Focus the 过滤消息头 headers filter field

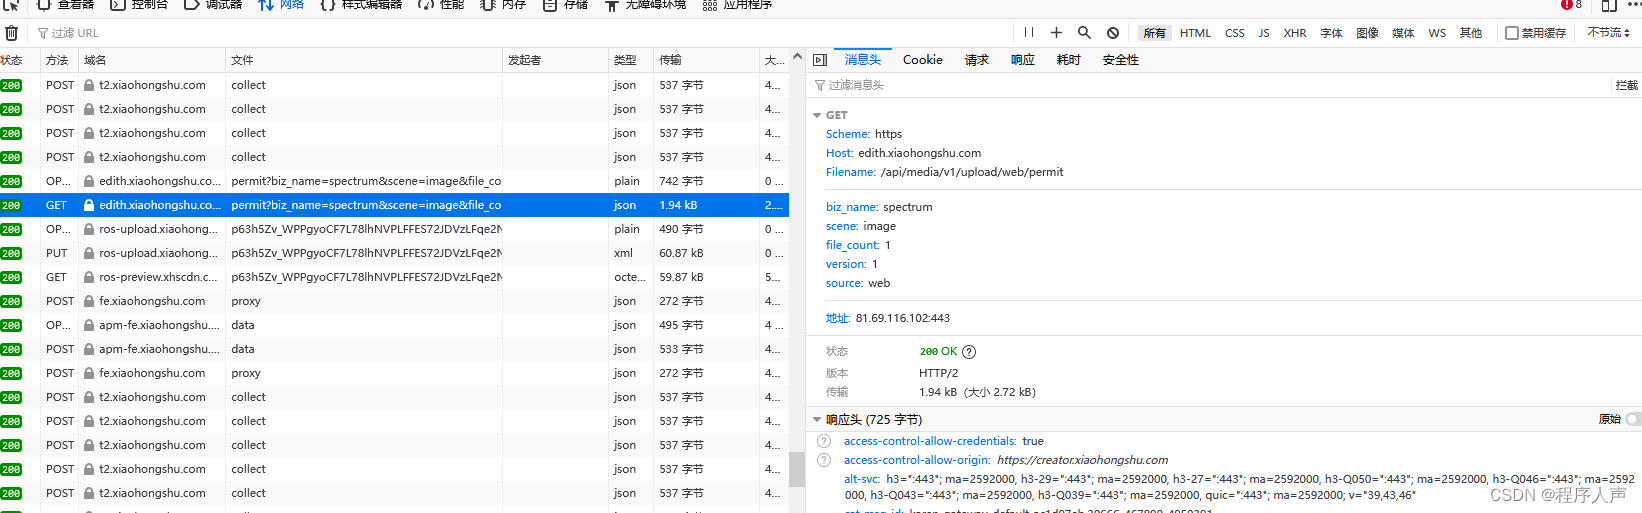pos(1210,85)
